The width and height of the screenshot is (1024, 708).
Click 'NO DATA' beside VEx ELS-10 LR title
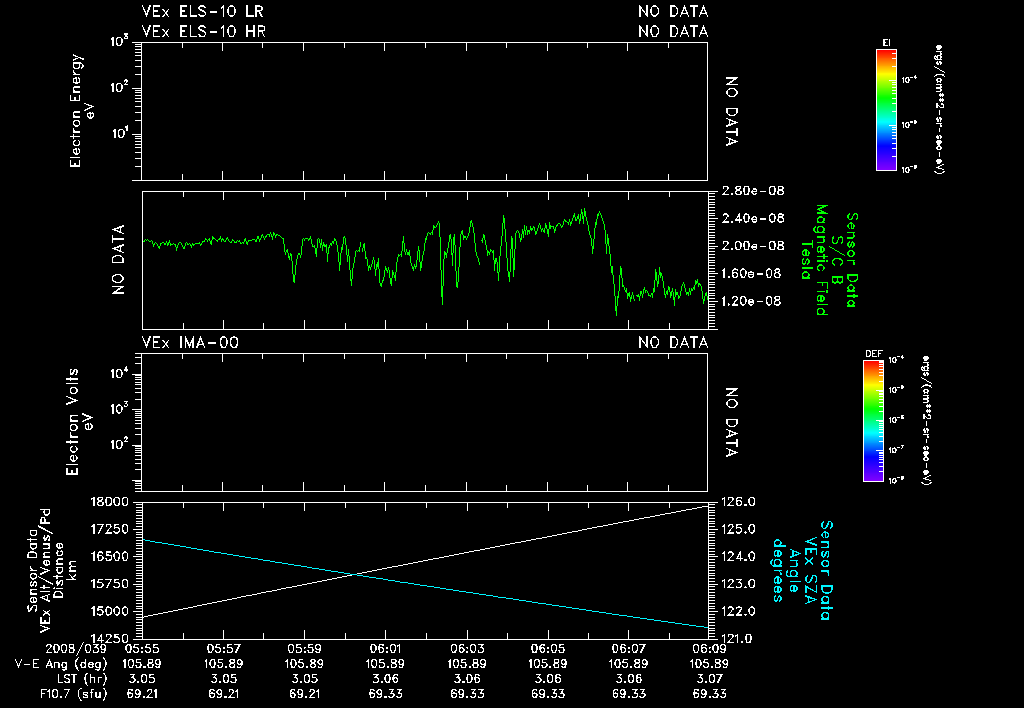point(673,12)
